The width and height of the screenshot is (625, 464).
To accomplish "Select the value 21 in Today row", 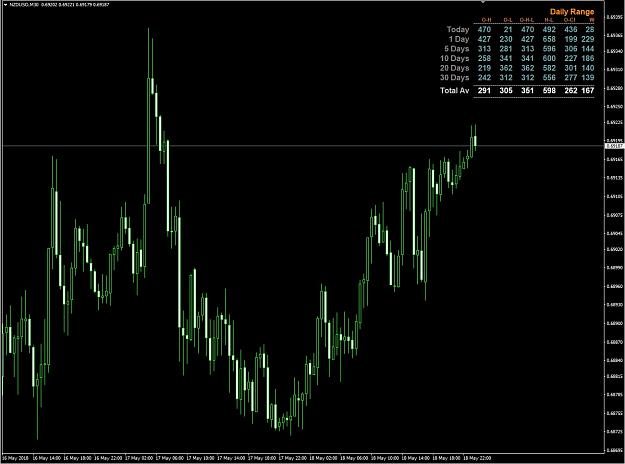I will tap(507, 29).
